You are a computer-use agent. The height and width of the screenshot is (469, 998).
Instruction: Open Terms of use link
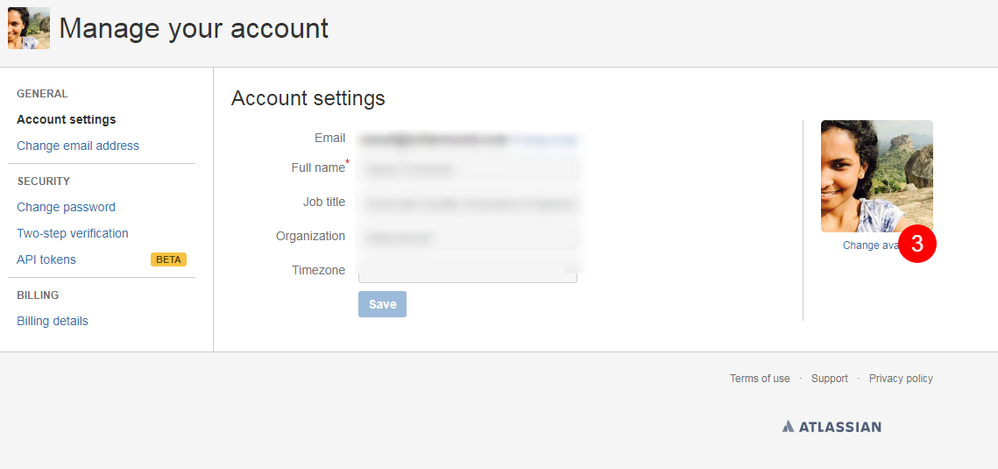pyautogui.click(x=759, y=379)
